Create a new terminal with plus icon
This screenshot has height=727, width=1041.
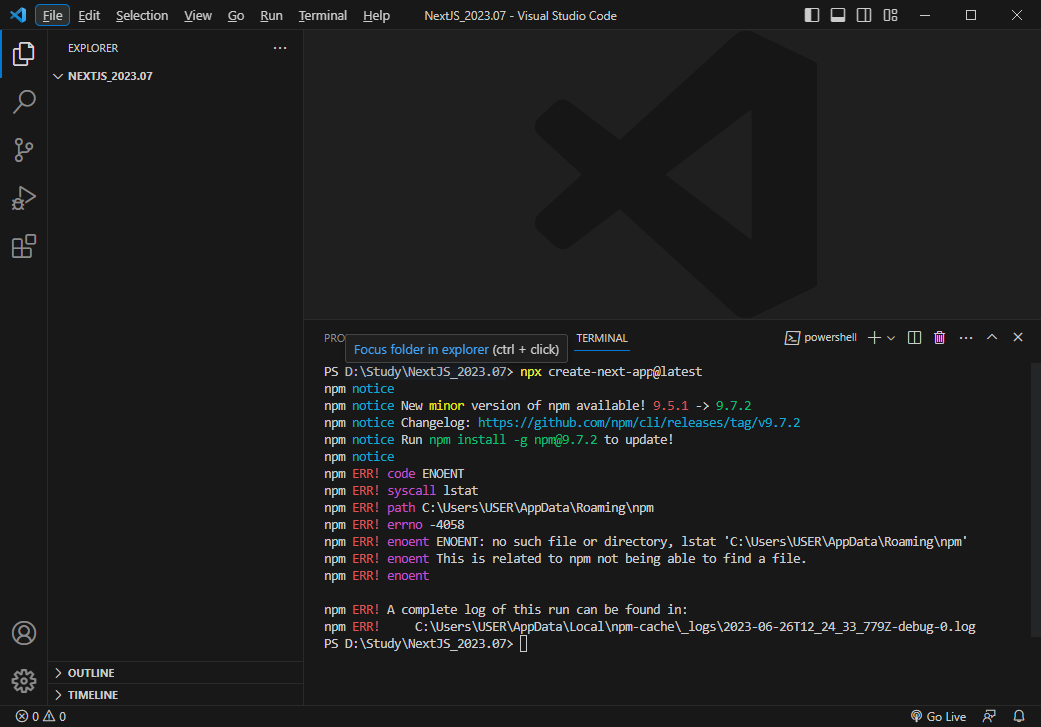(x=874, y=337)
